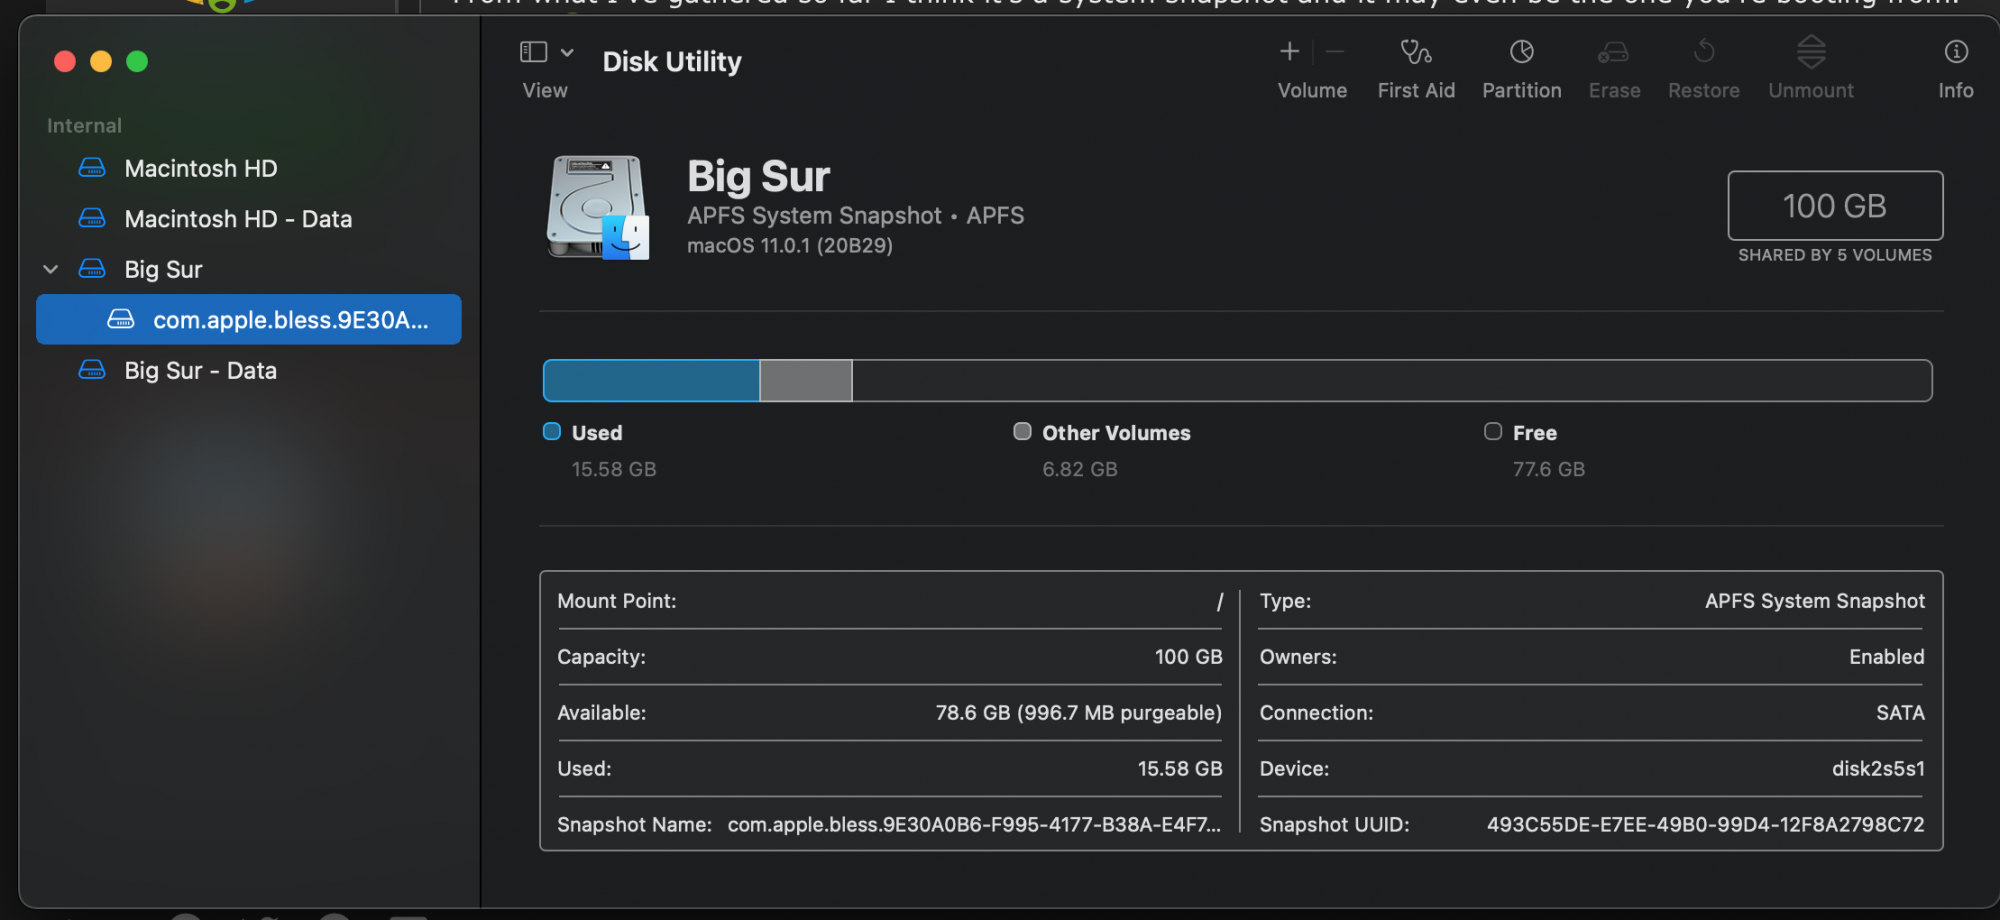
Task: Click the Volume toolbar label
Action: (1312, 90)
